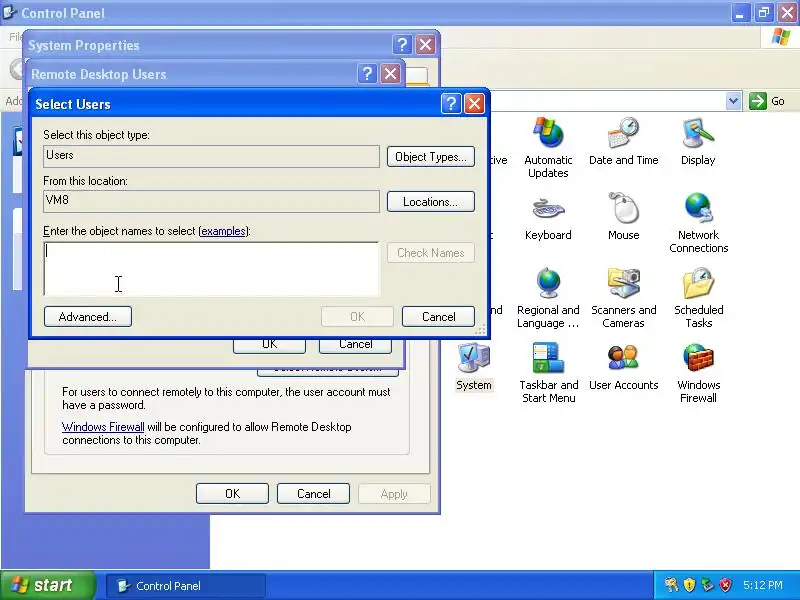The width and height of the screenshot is (800, 600).
Task: Open the Regional and Language icon
Action: pyautogui.click(x=548, y=297)
